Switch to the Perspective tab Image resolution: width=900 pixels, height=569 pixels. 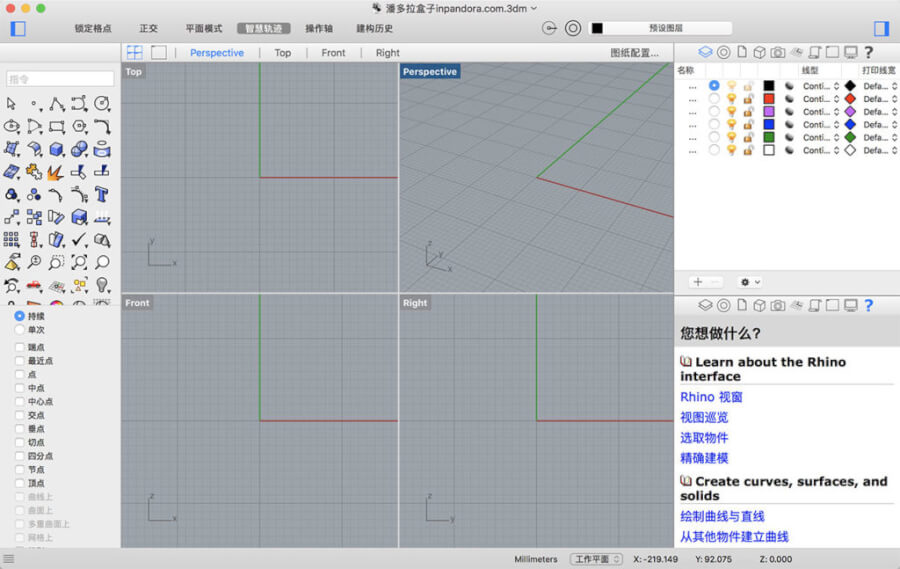click(x=217, y=53)
